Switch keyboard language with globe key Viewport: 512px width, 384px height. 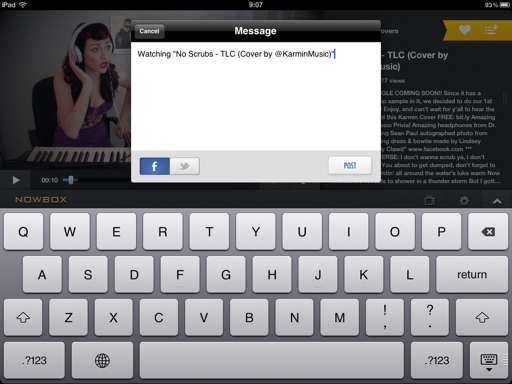coord(102,360)
